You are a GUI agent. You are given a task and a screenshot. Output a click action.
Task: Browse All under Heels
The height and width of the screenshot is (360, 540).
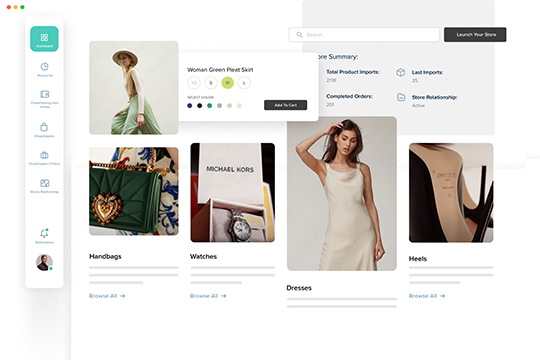pos(427,296)
